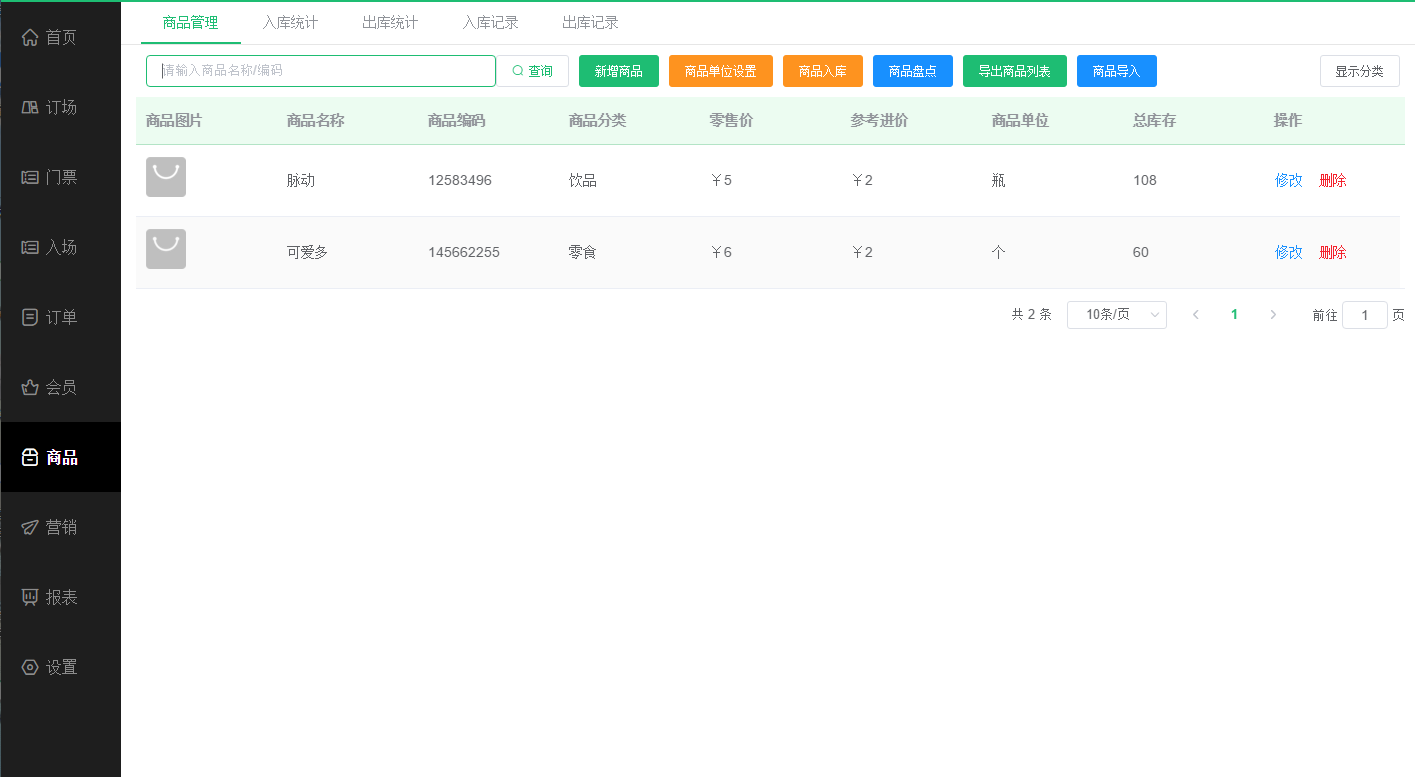
Task: Click the 显示分类 button
Action: [x=1359, y=71]
